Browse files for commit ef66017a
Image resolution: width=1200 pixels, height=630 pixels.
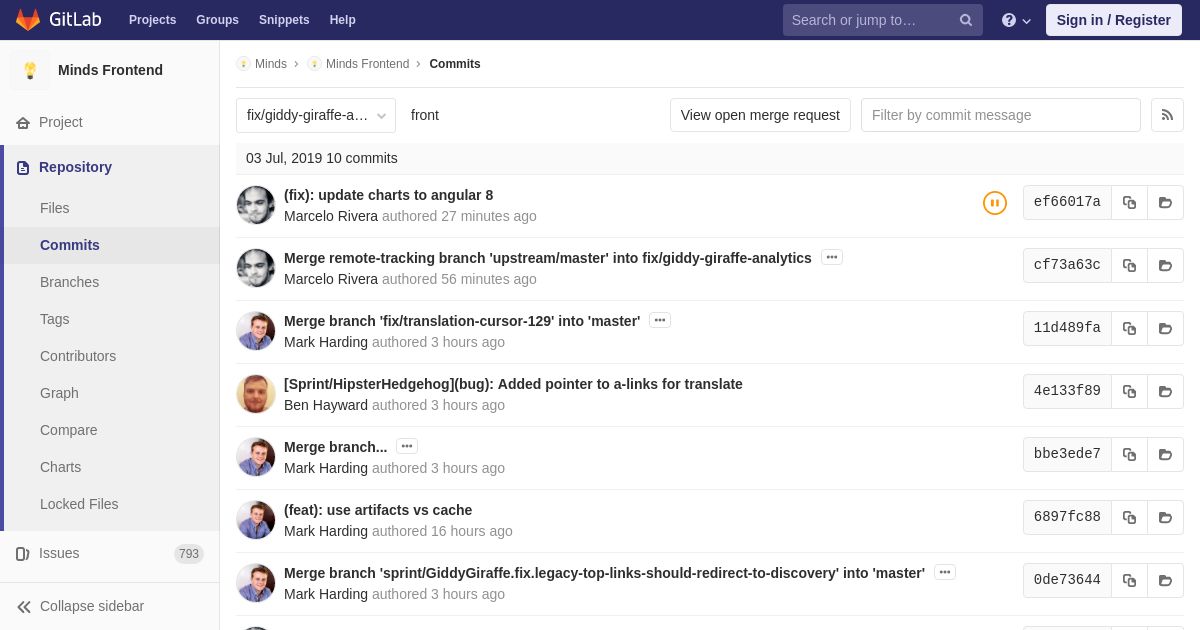point(1165,202)
